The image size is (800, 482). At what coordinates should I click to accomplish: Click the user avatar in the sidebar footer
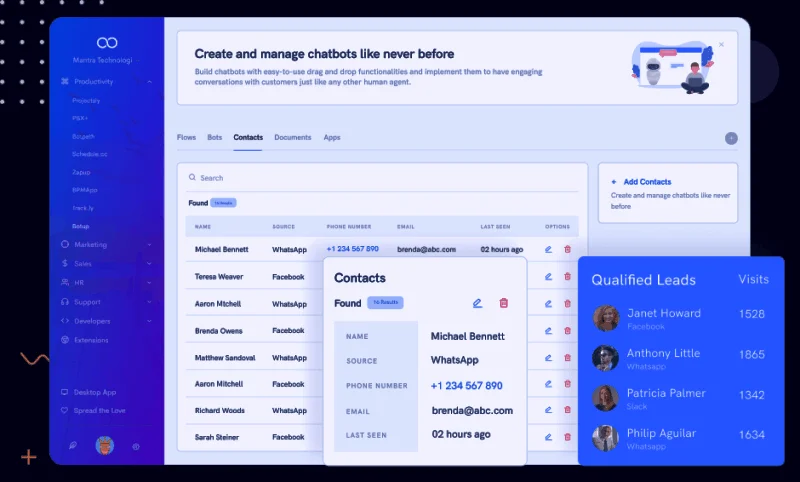[x=105, y=446]
